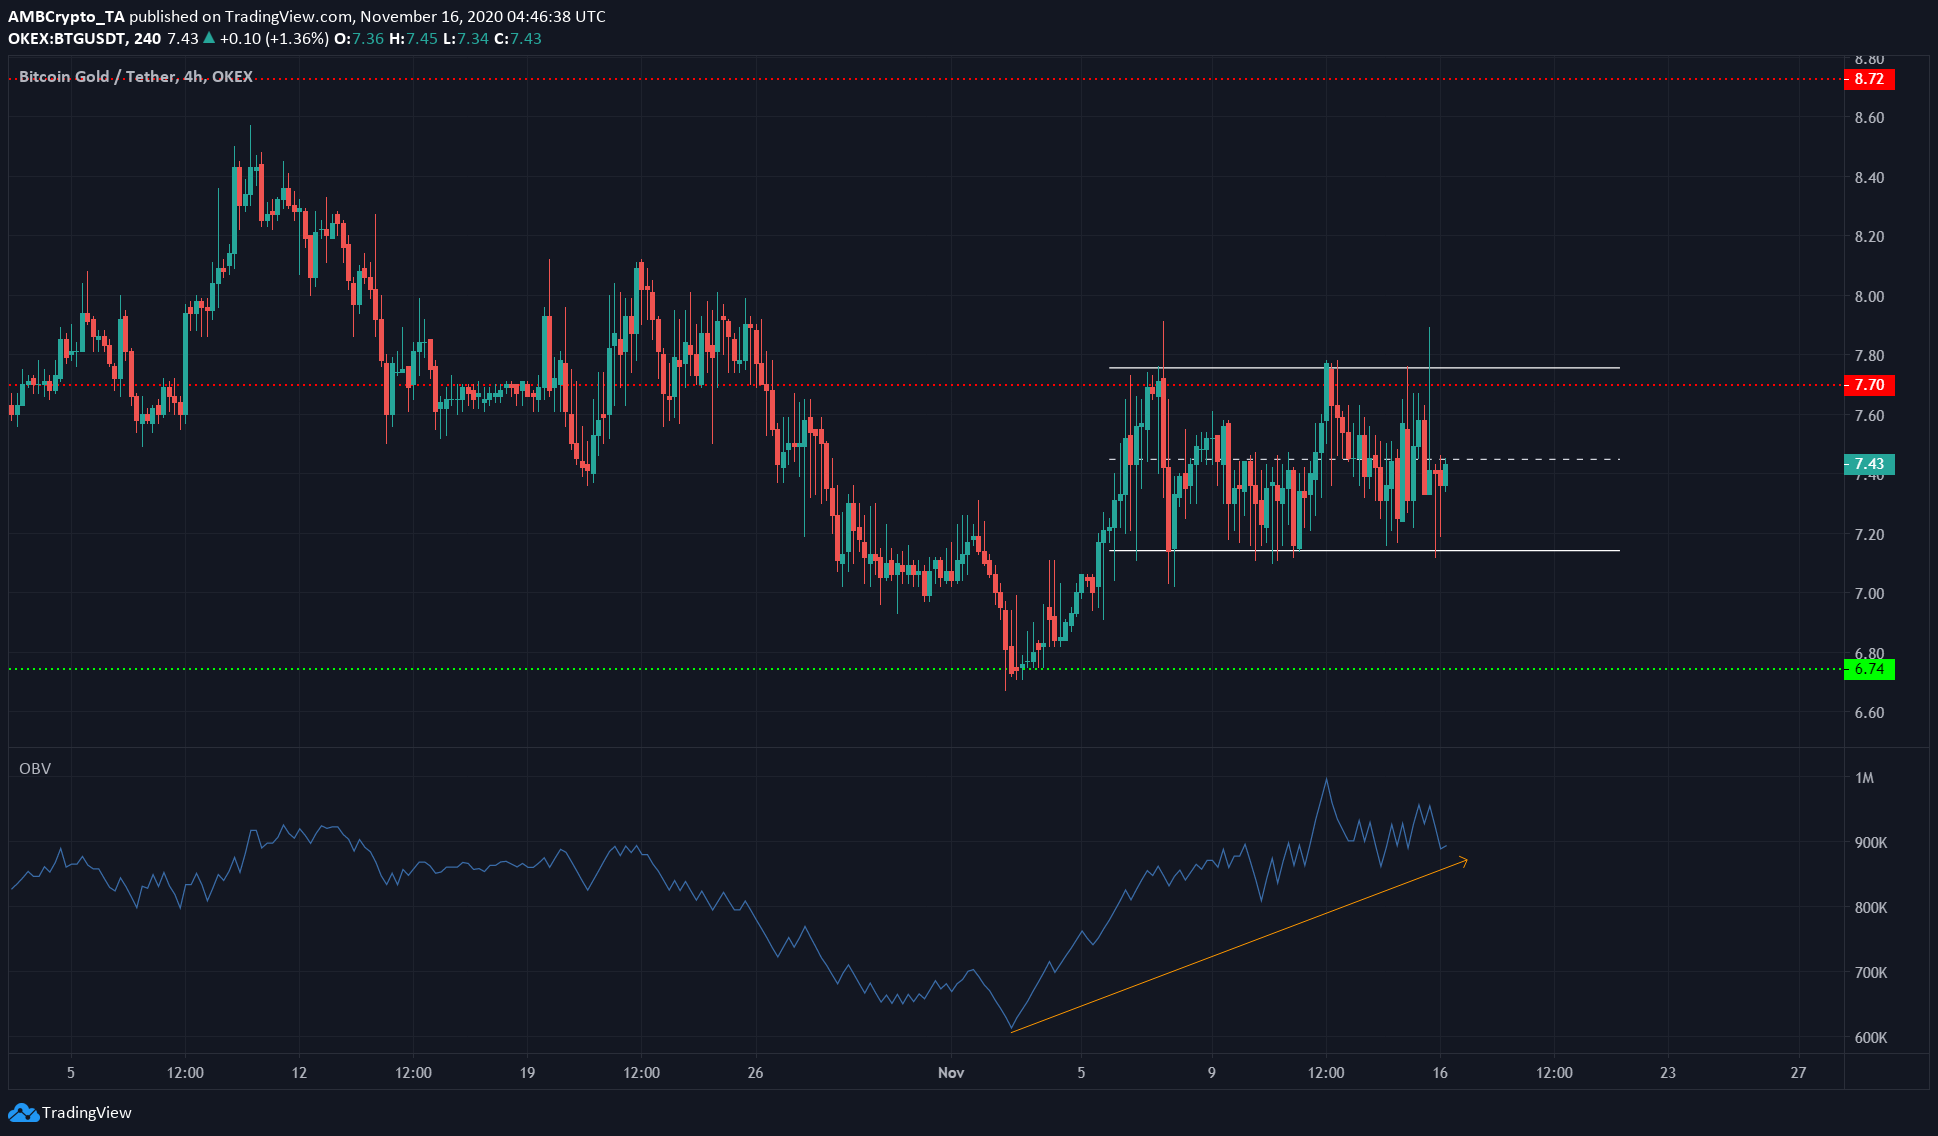Click the 6.60 price axis value
1938x1136 pixels.
click(1869, 713)
